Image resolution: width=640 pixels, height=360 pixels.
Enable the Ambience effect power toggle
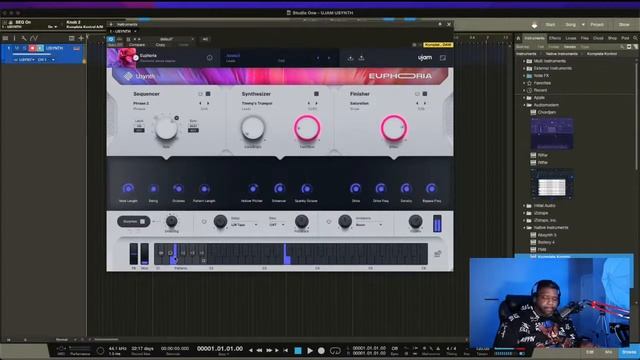329,222
